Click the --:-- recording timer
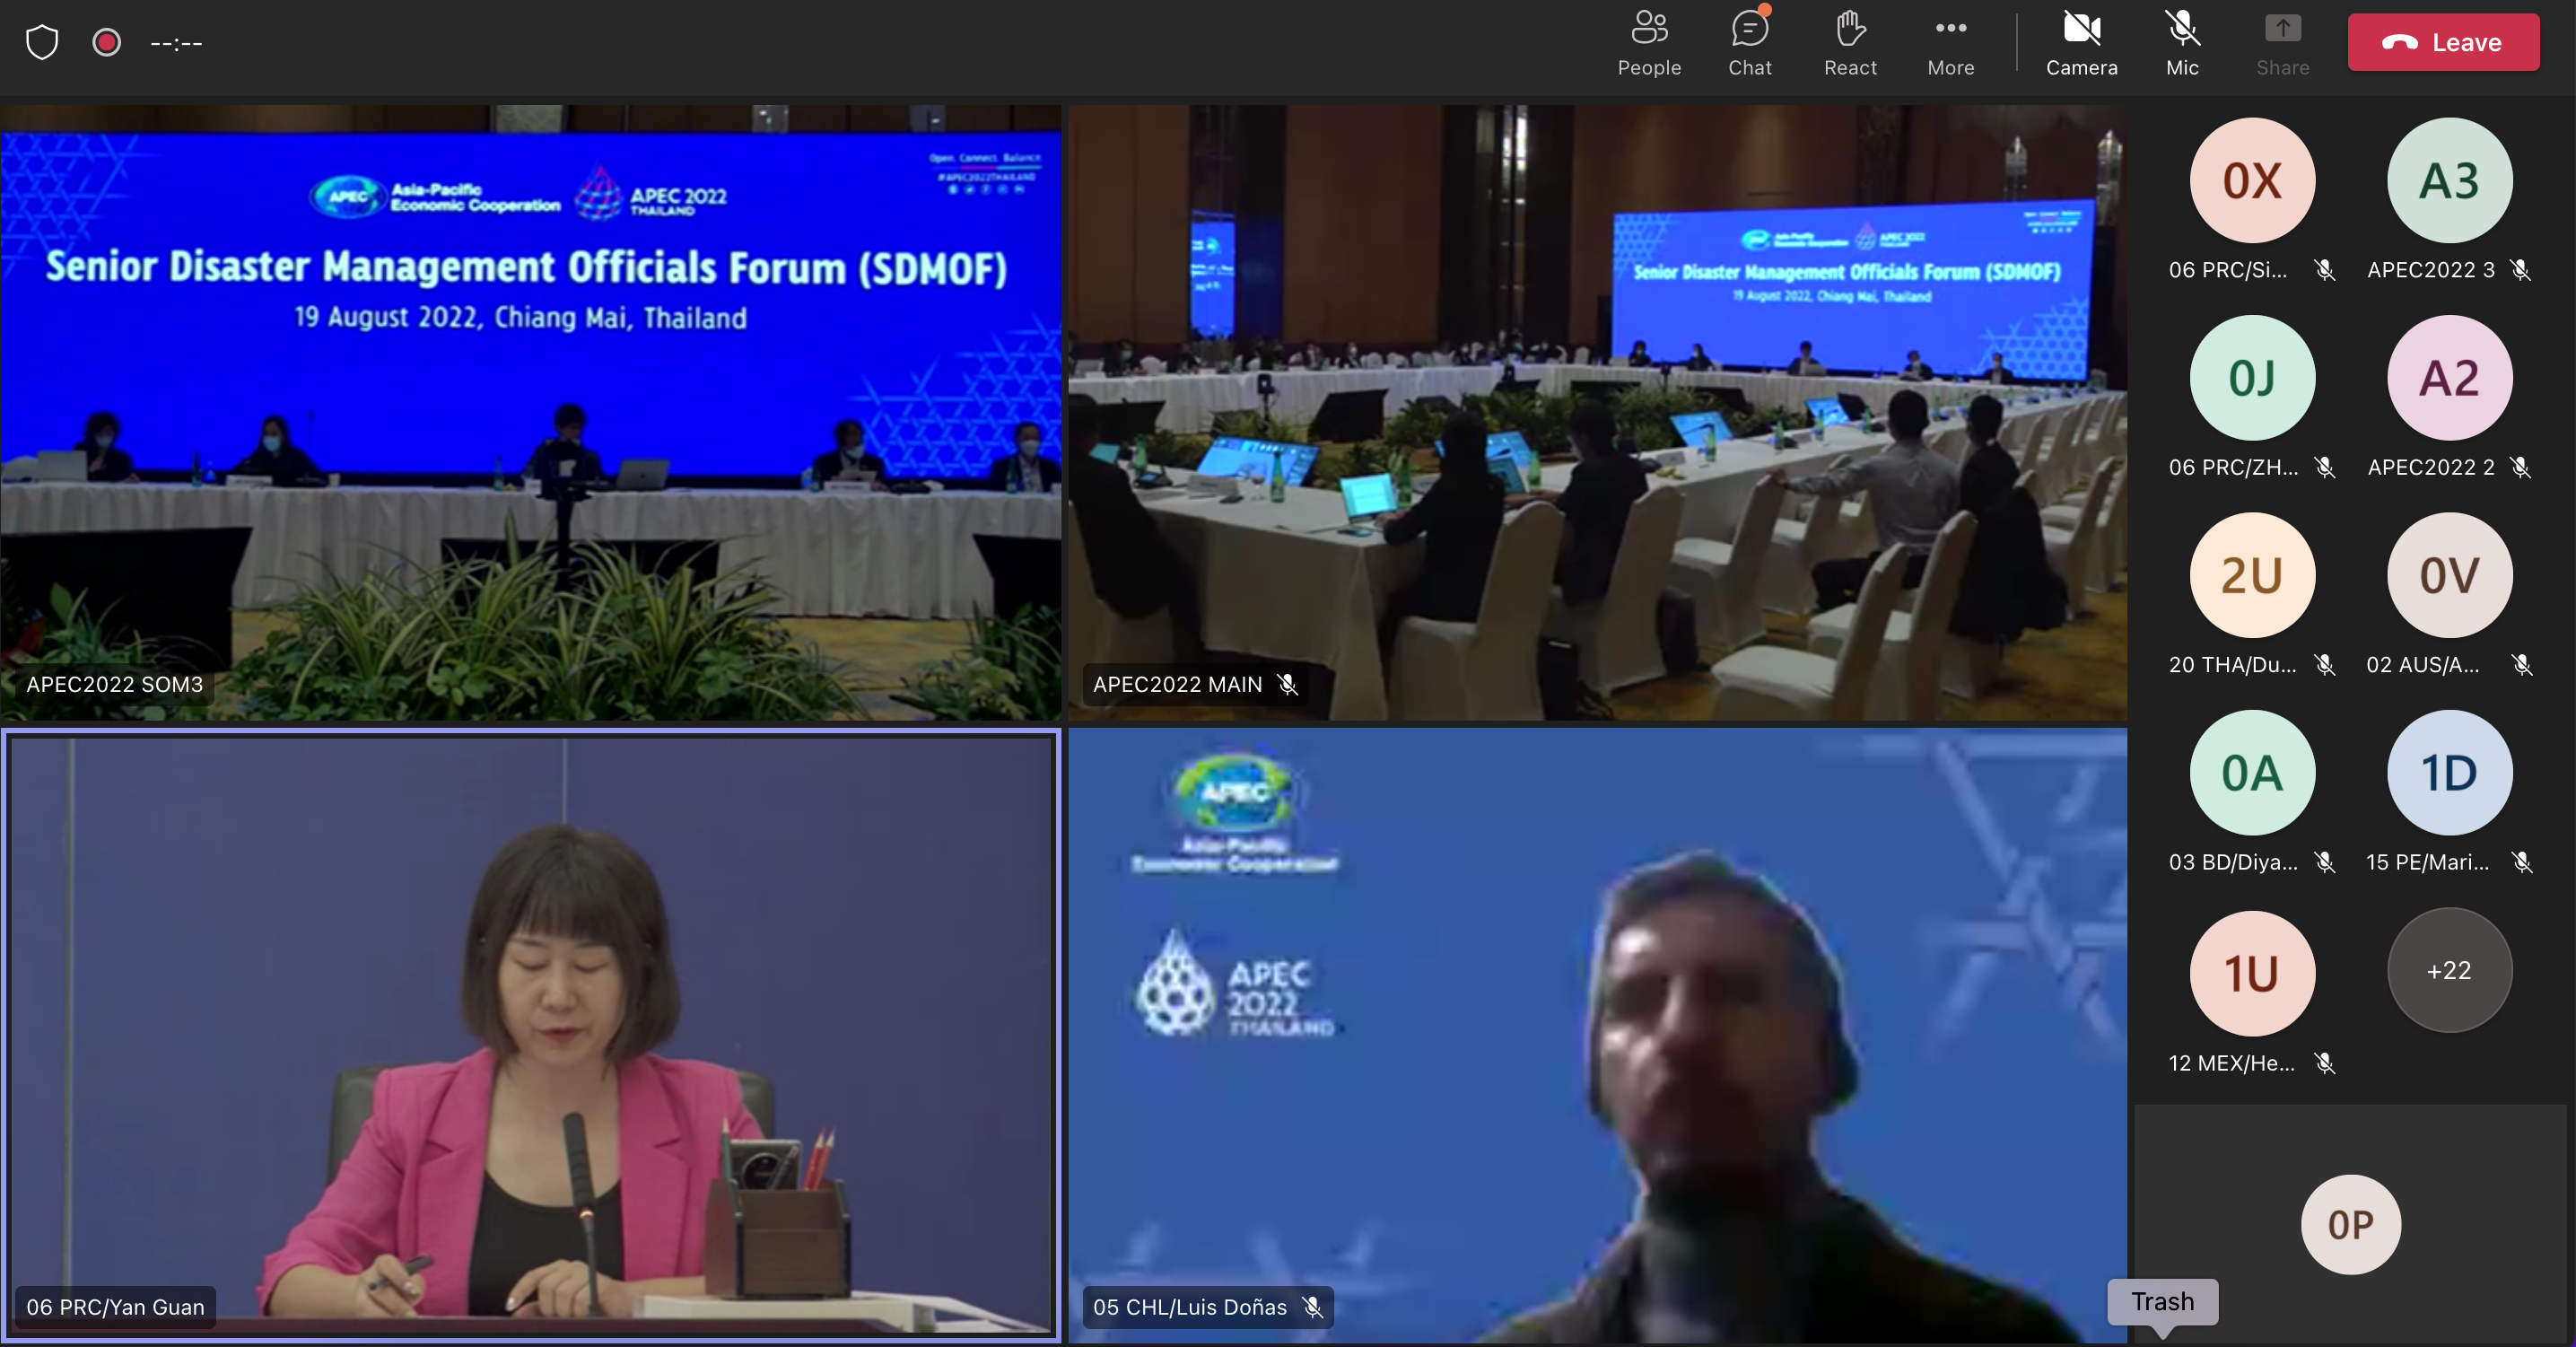Screen dimensions: 2576x1347 coord(176,44)
